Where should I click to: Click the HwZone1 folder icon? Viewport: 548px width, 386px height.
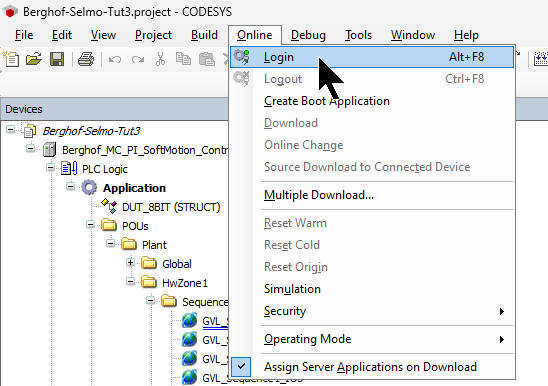[149, 282]
